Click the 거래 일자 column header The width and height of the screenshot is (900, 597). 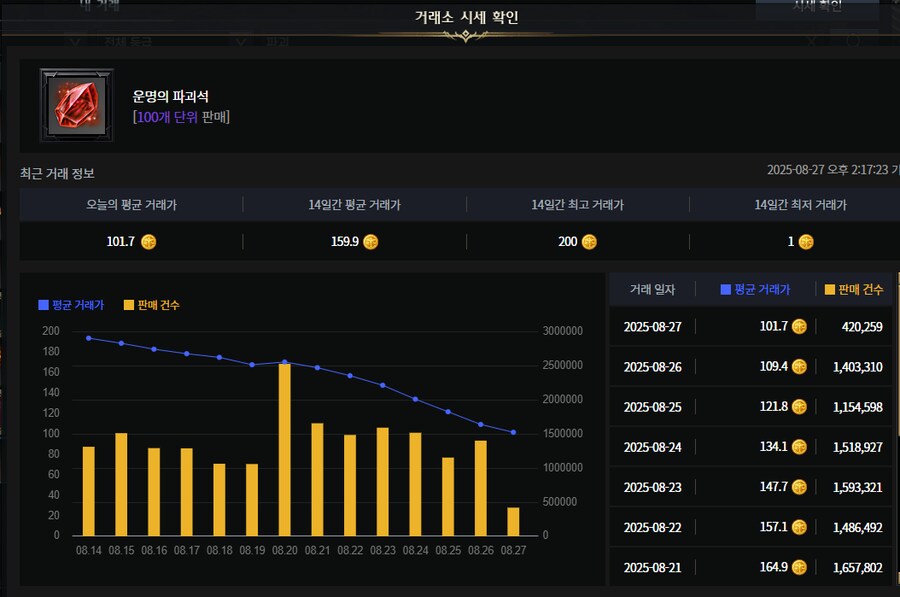pos(653,289)
